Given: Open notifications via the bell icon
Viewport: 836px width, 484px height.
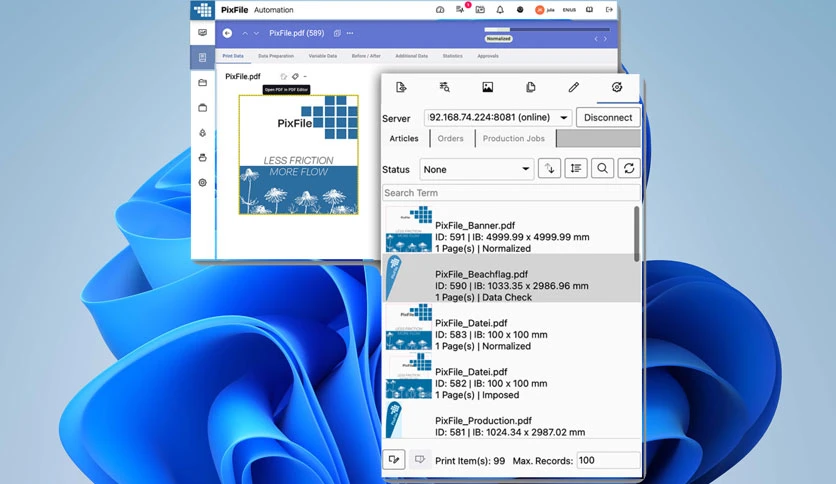Looking at the screenshot, I should point(500,10).
